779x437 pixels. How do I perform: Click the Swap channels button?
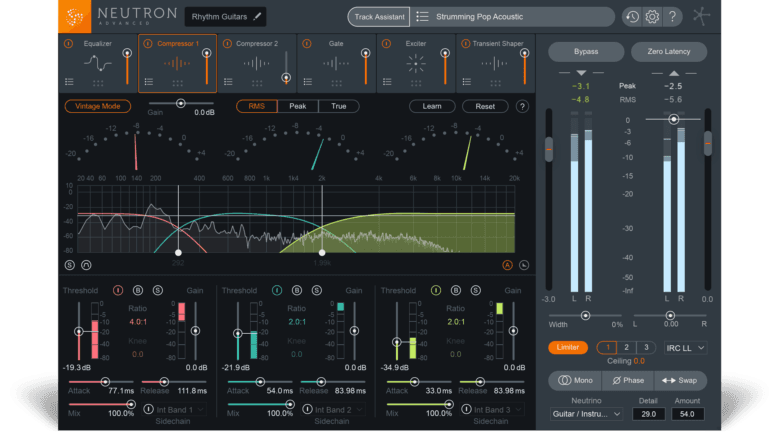[680, 380]
